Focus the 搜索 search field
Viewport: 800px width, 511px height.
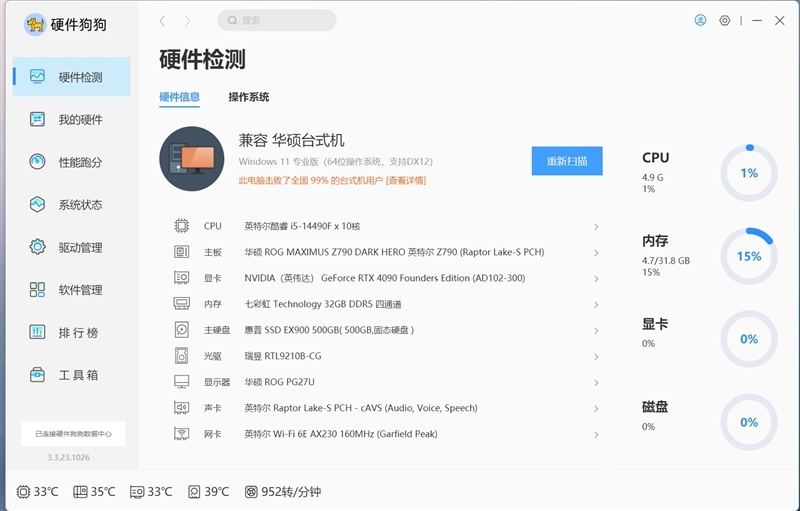click(x=277, y=20)
